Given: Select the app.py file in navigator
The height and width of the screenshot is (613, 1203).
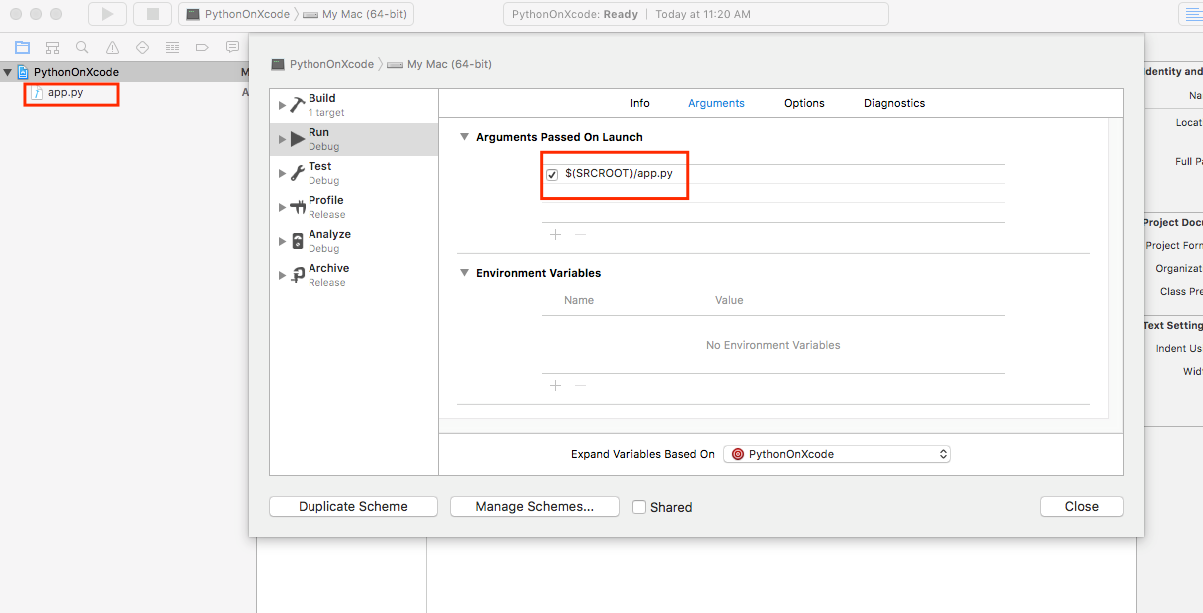Looking at the screenshot, I should click(65, 92).
